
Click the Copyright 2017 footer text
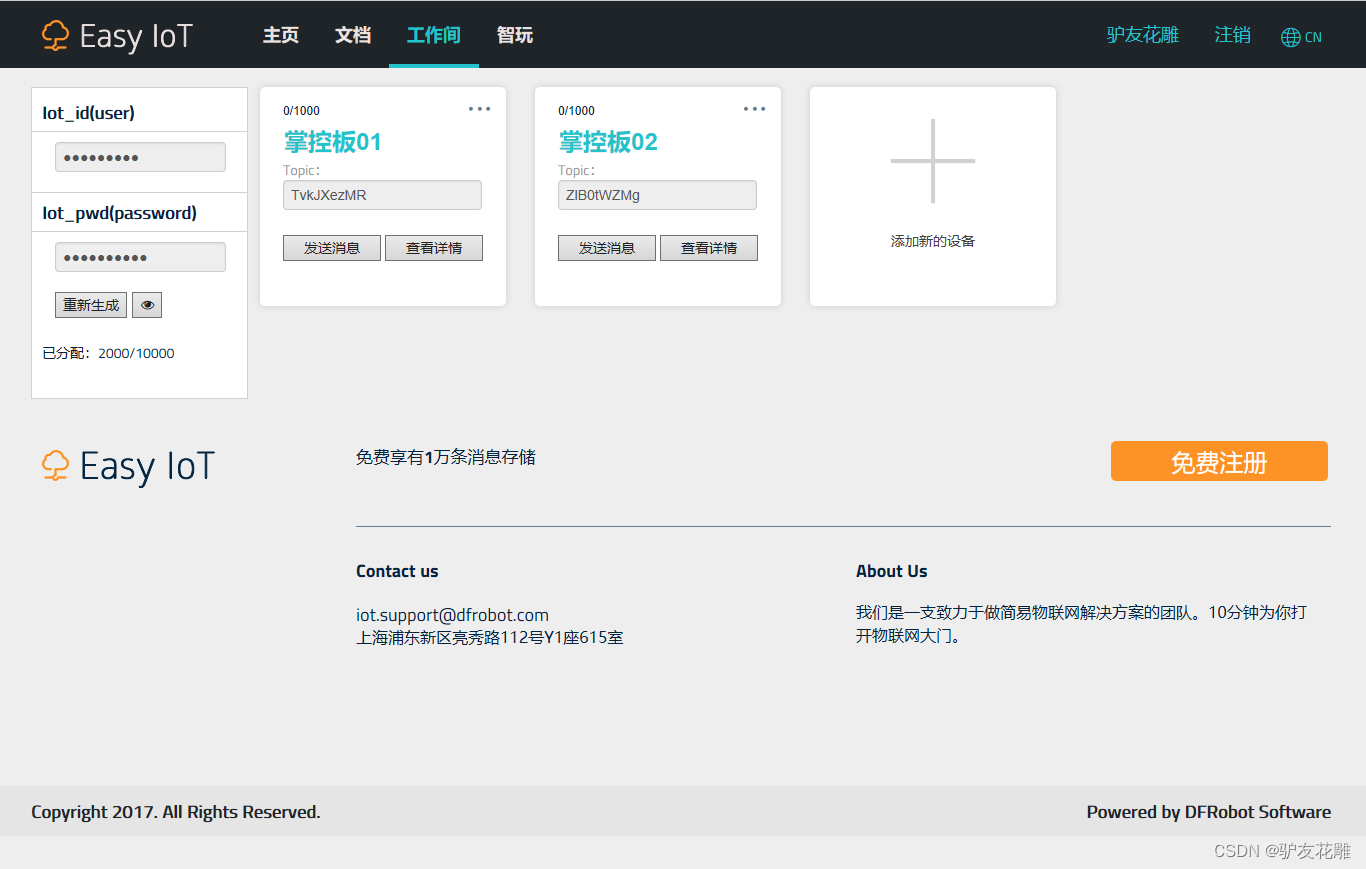(x=176, y=812)
